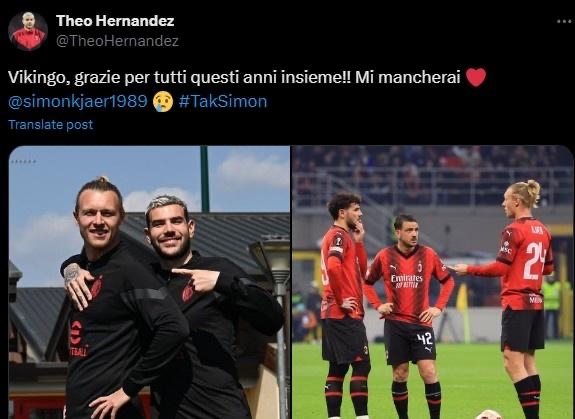Click the number 24 on the red jersey
This screenshot has width=575, height=419.
[534, 261]
